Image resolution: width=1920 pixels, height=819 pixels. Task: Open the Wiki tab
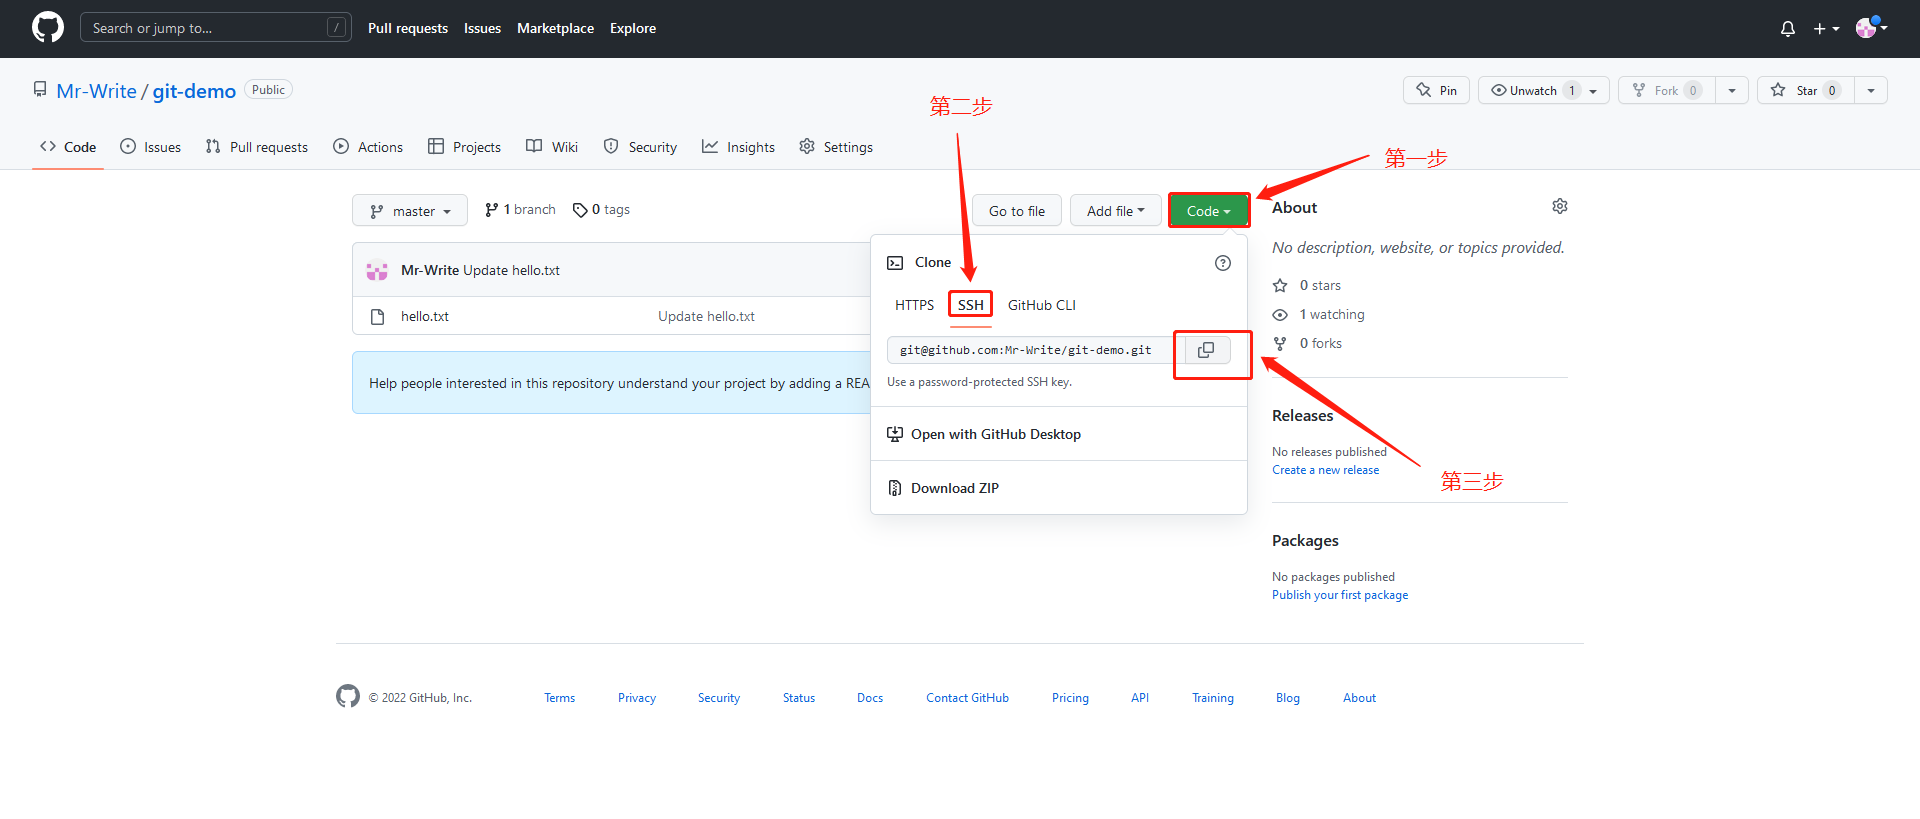click(552, 147)
